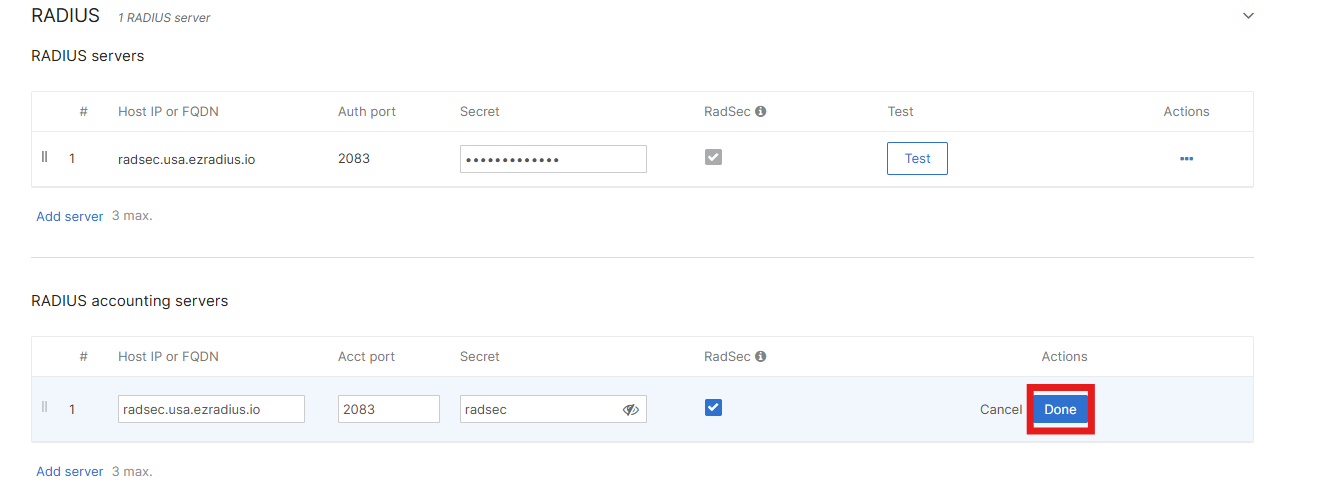Toggle secret visibility eye in accounting row
This screenshot has height=488, width=1336.
click(x=630, y=409)
